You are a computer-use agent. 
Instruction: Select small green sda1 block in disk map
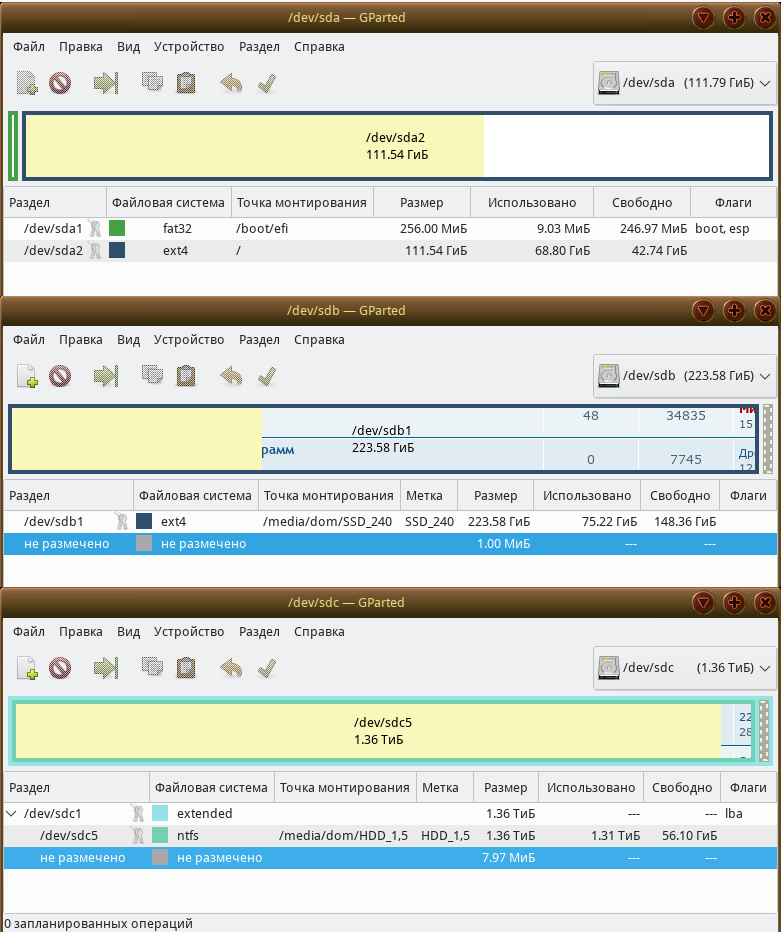[12, 146]
